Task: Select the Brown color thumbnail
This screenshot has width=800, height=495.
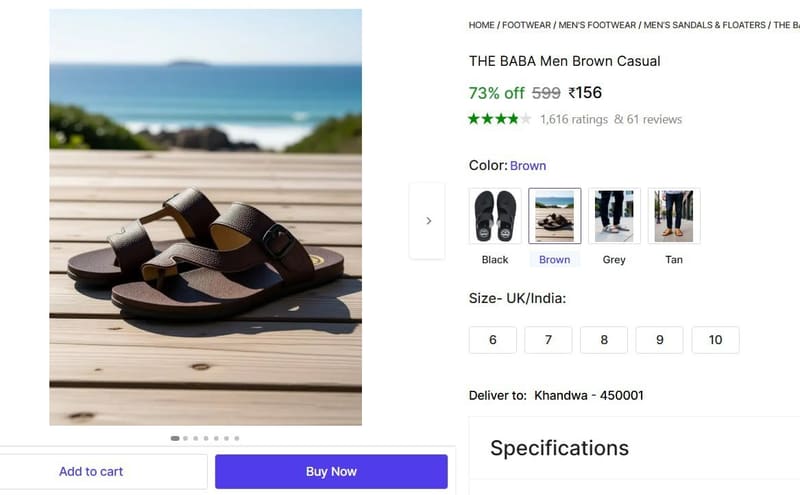Action: (555, 215)
